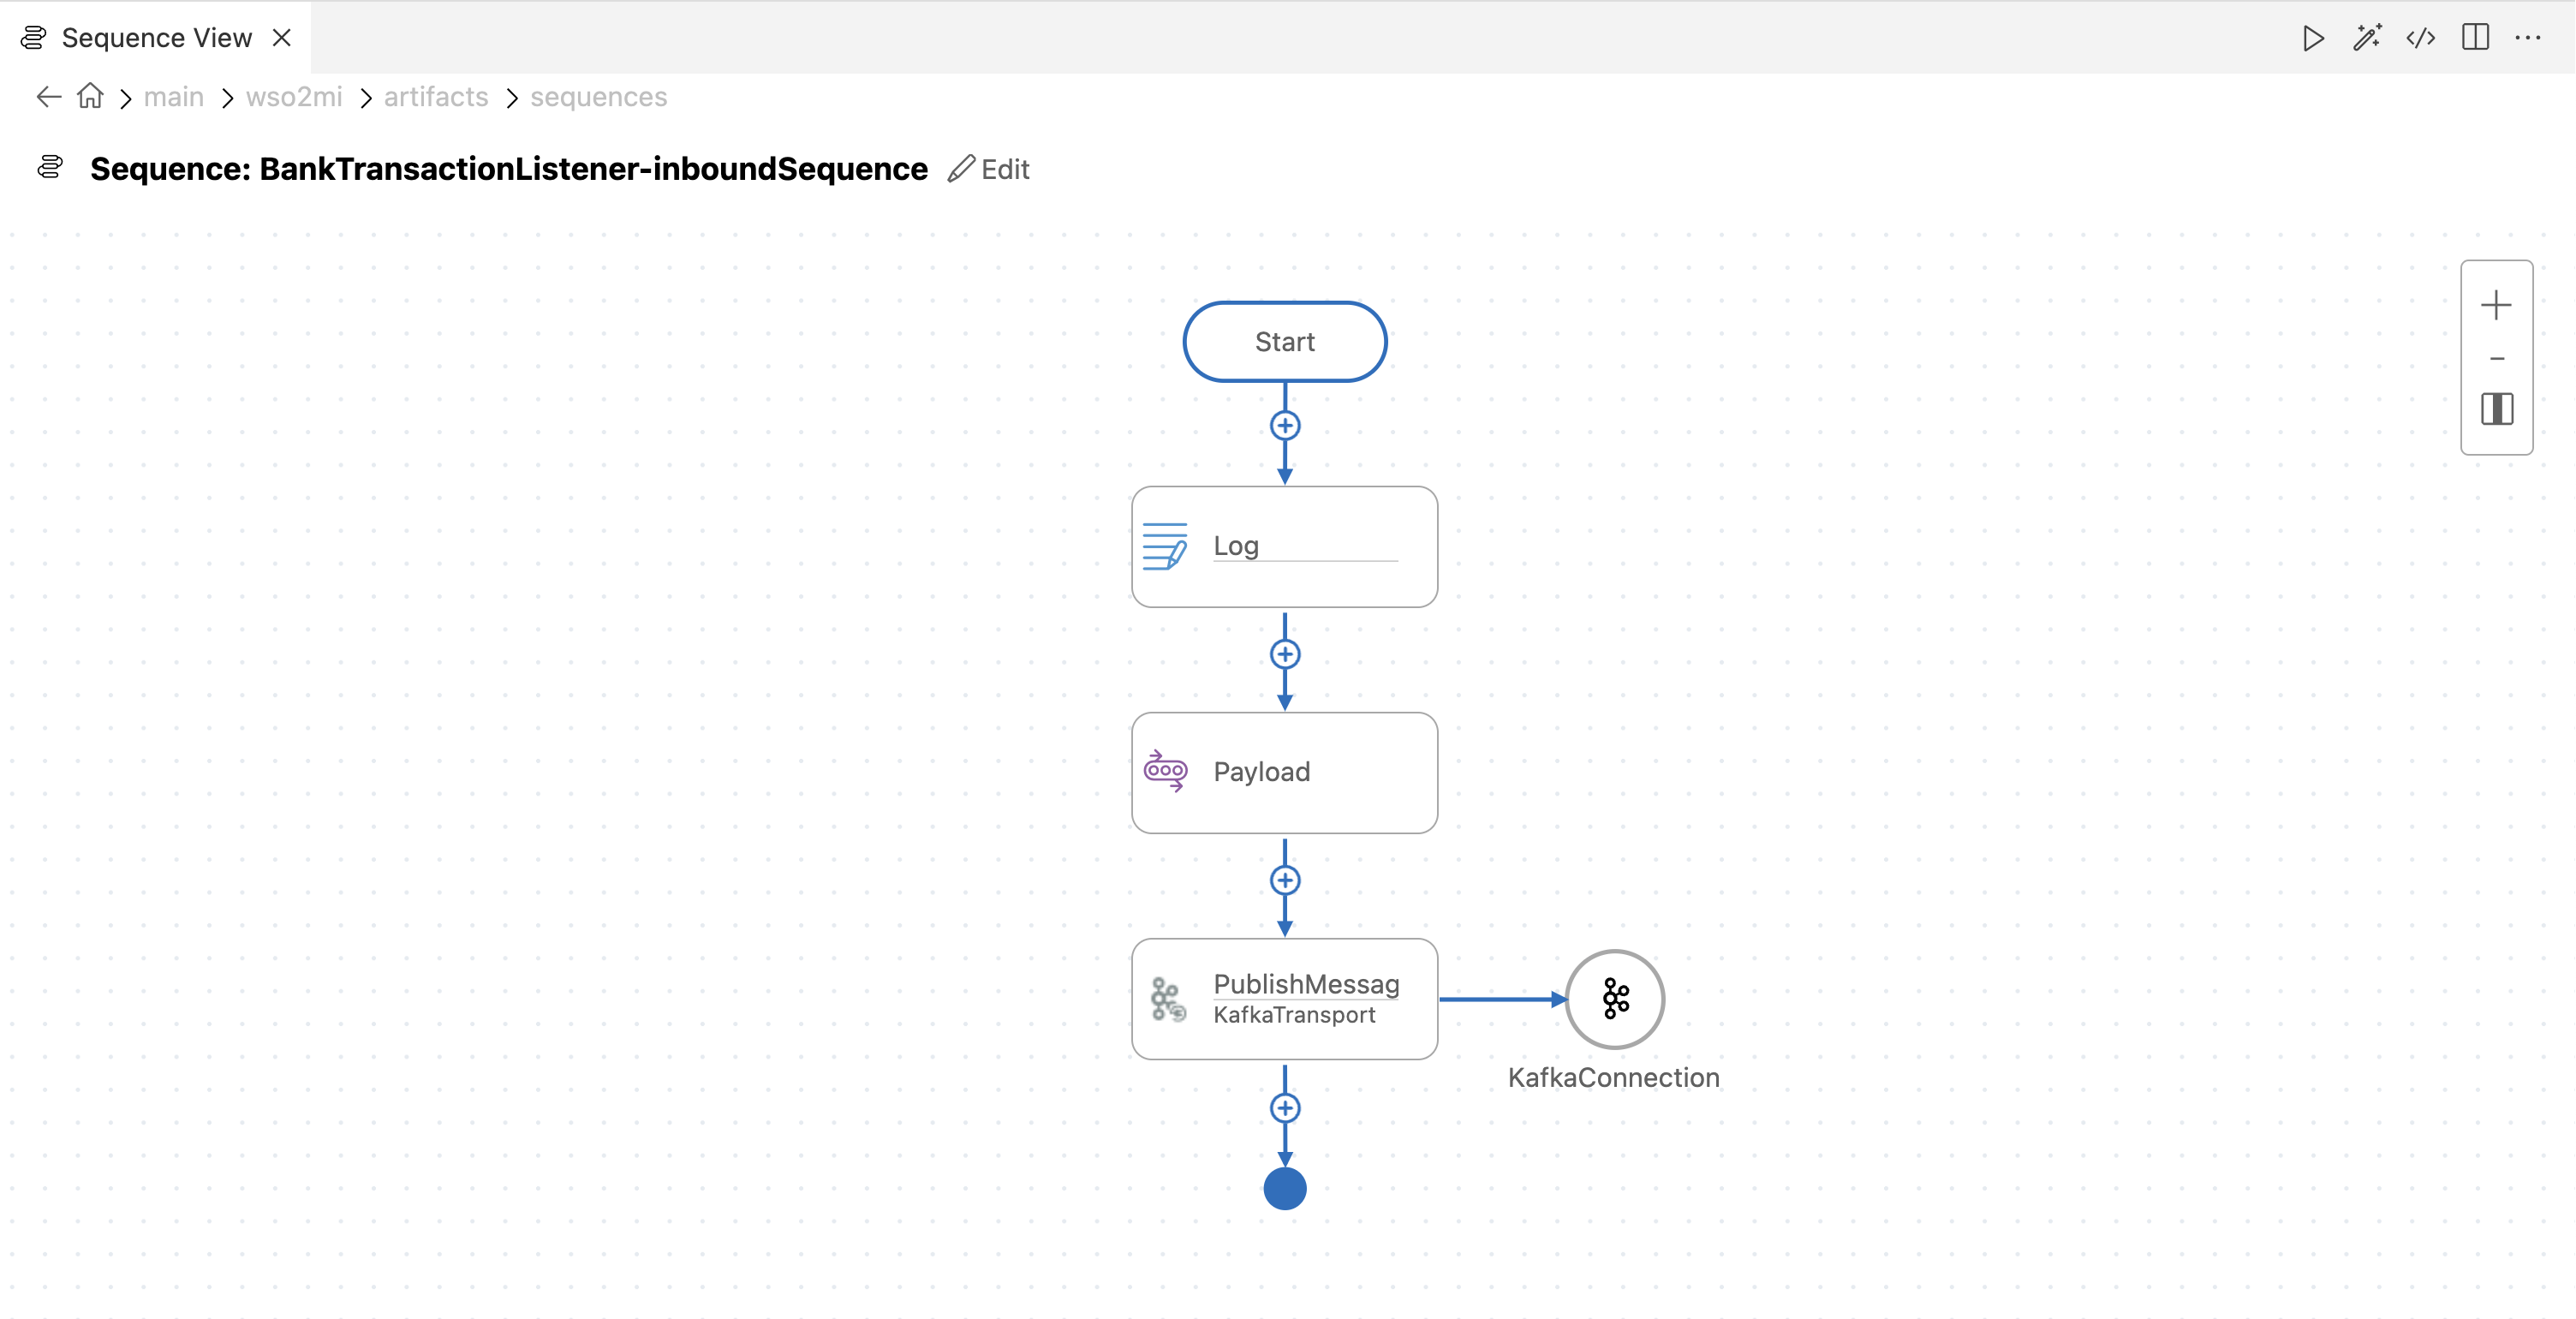Edit the sequence name via Edit link
2576x1319 pixels.
point(989,168)
